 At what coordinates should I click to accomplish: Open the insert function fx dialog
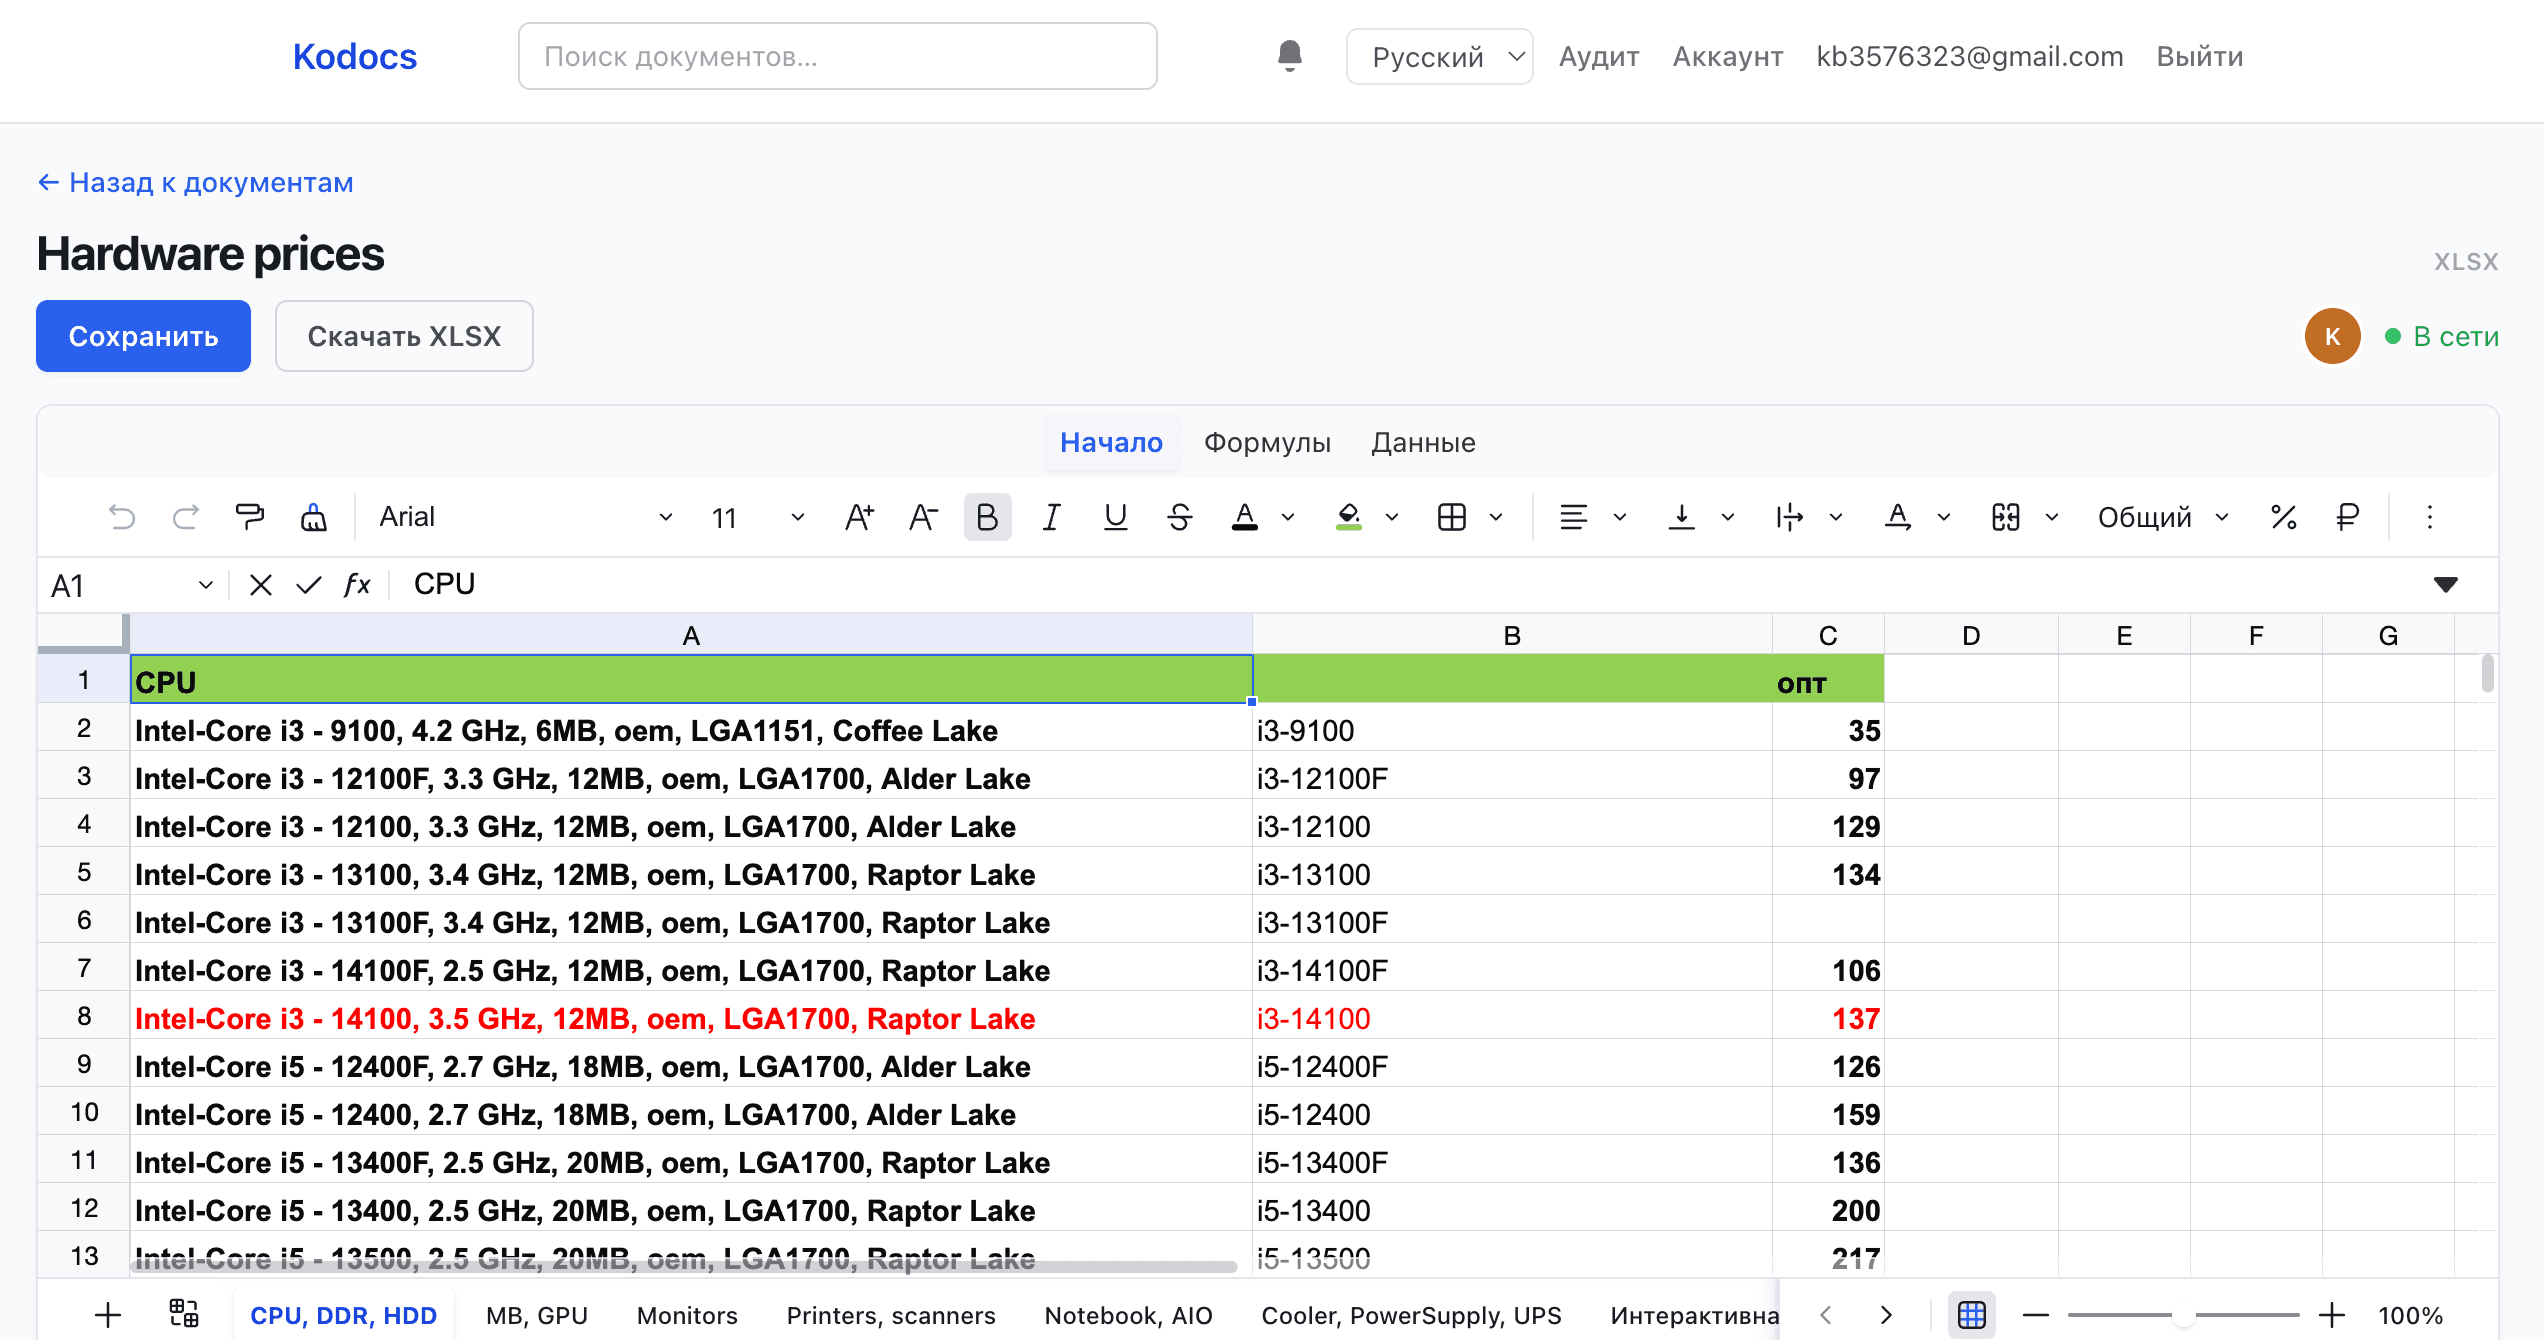tap(357, 585)
